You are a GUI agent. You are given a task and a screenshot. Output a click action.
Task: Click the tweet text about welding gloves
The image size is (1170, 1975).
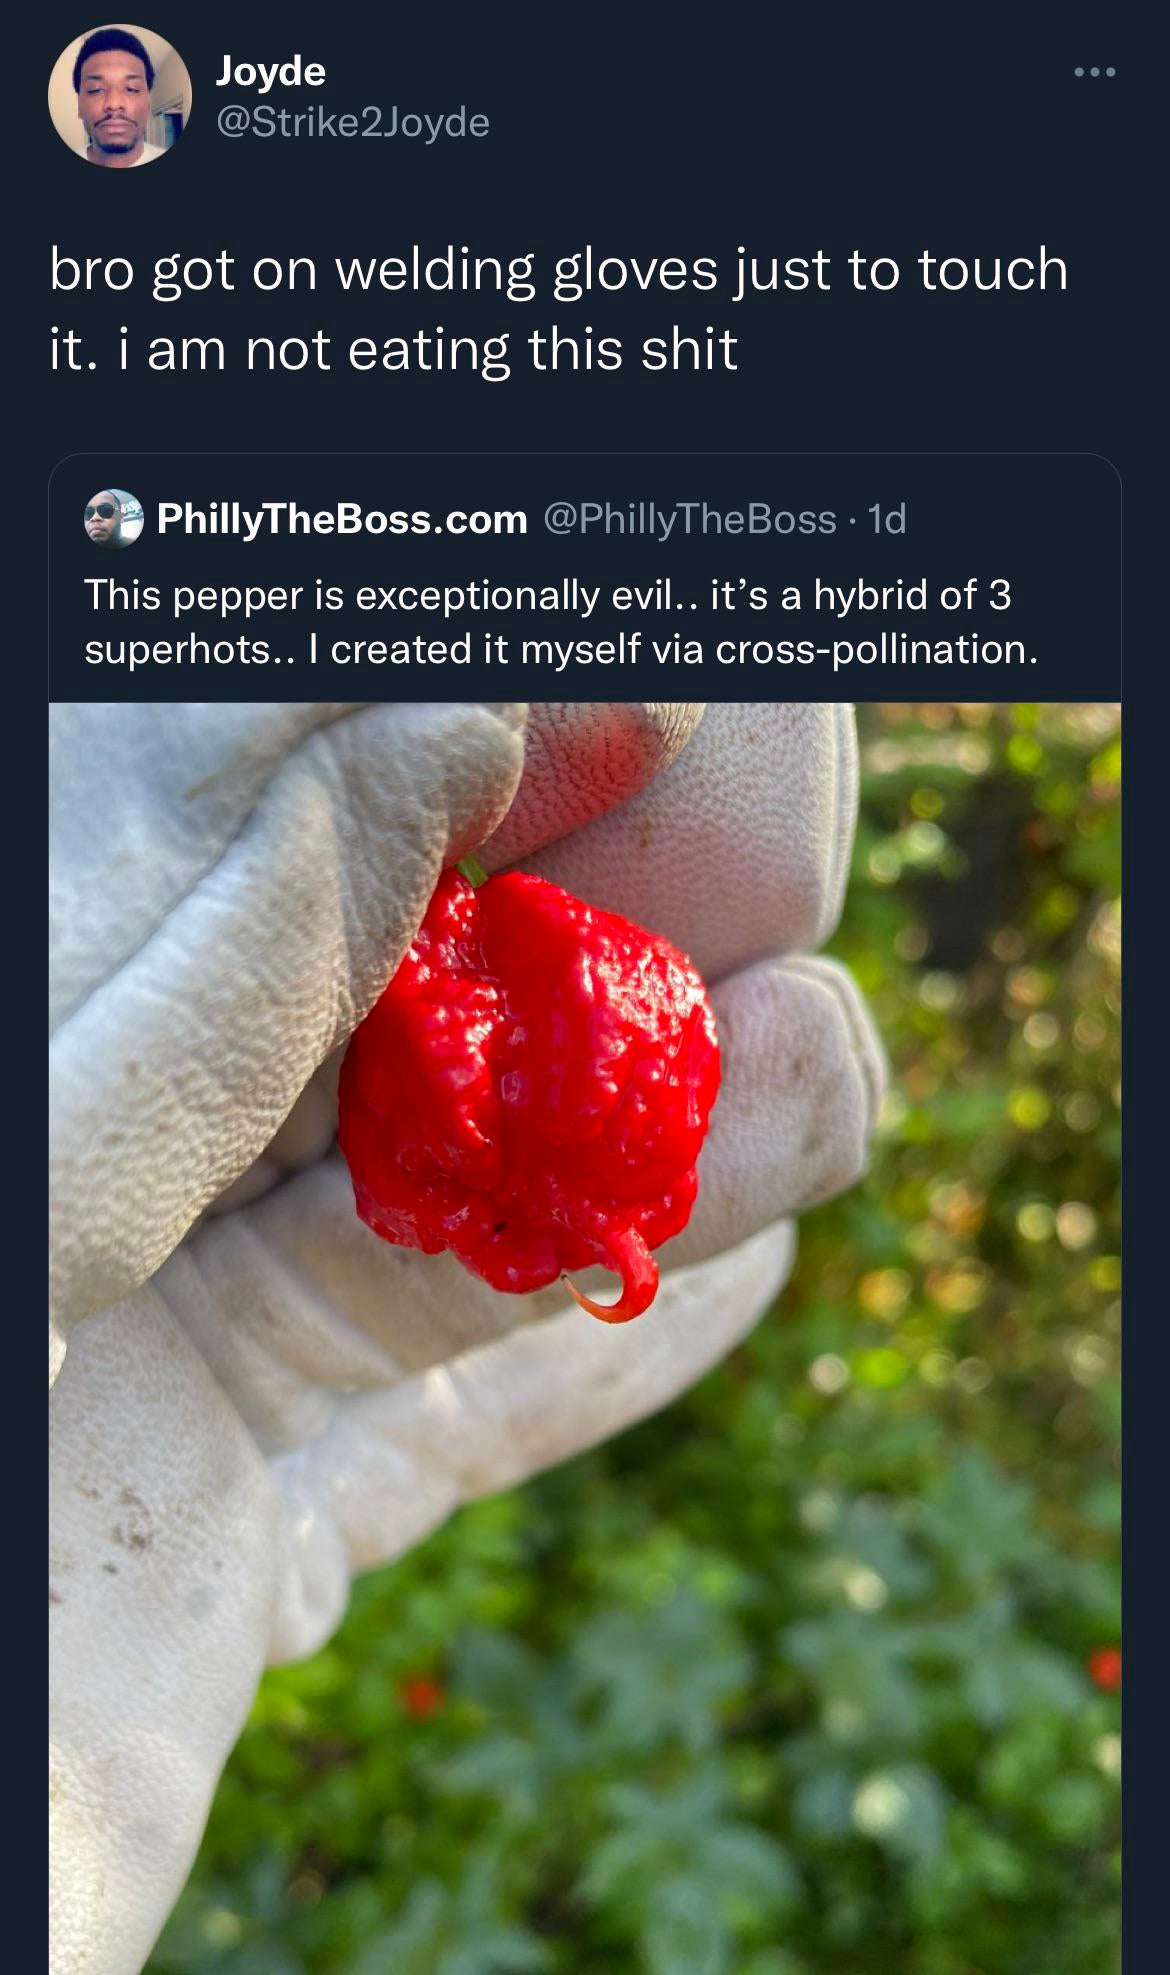point(558,309)
